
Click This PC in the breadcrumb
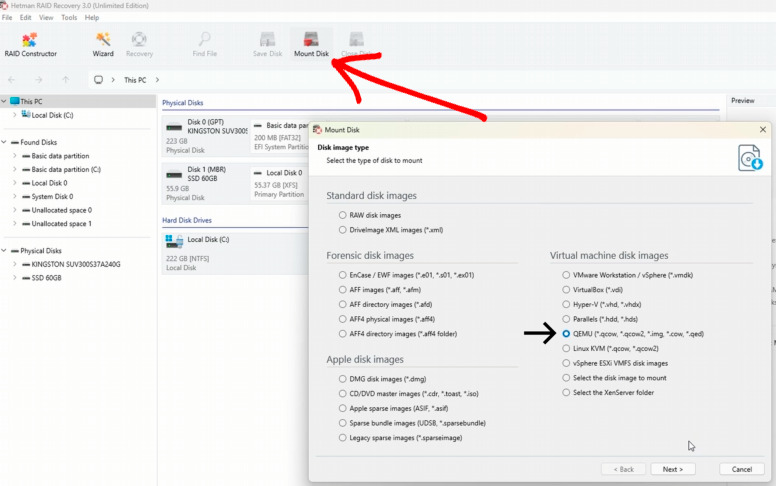tap(135, 80)
